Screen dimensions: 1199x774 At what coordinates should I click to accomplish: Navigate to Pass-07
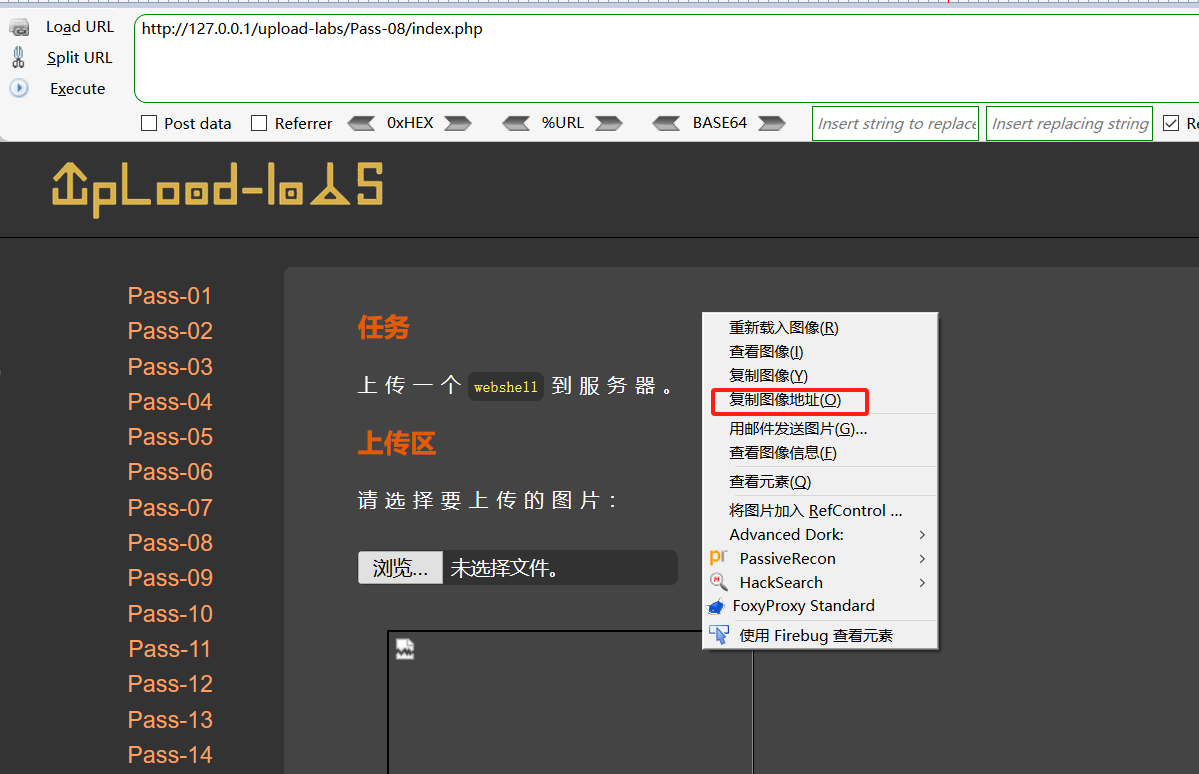coord(170,508)
